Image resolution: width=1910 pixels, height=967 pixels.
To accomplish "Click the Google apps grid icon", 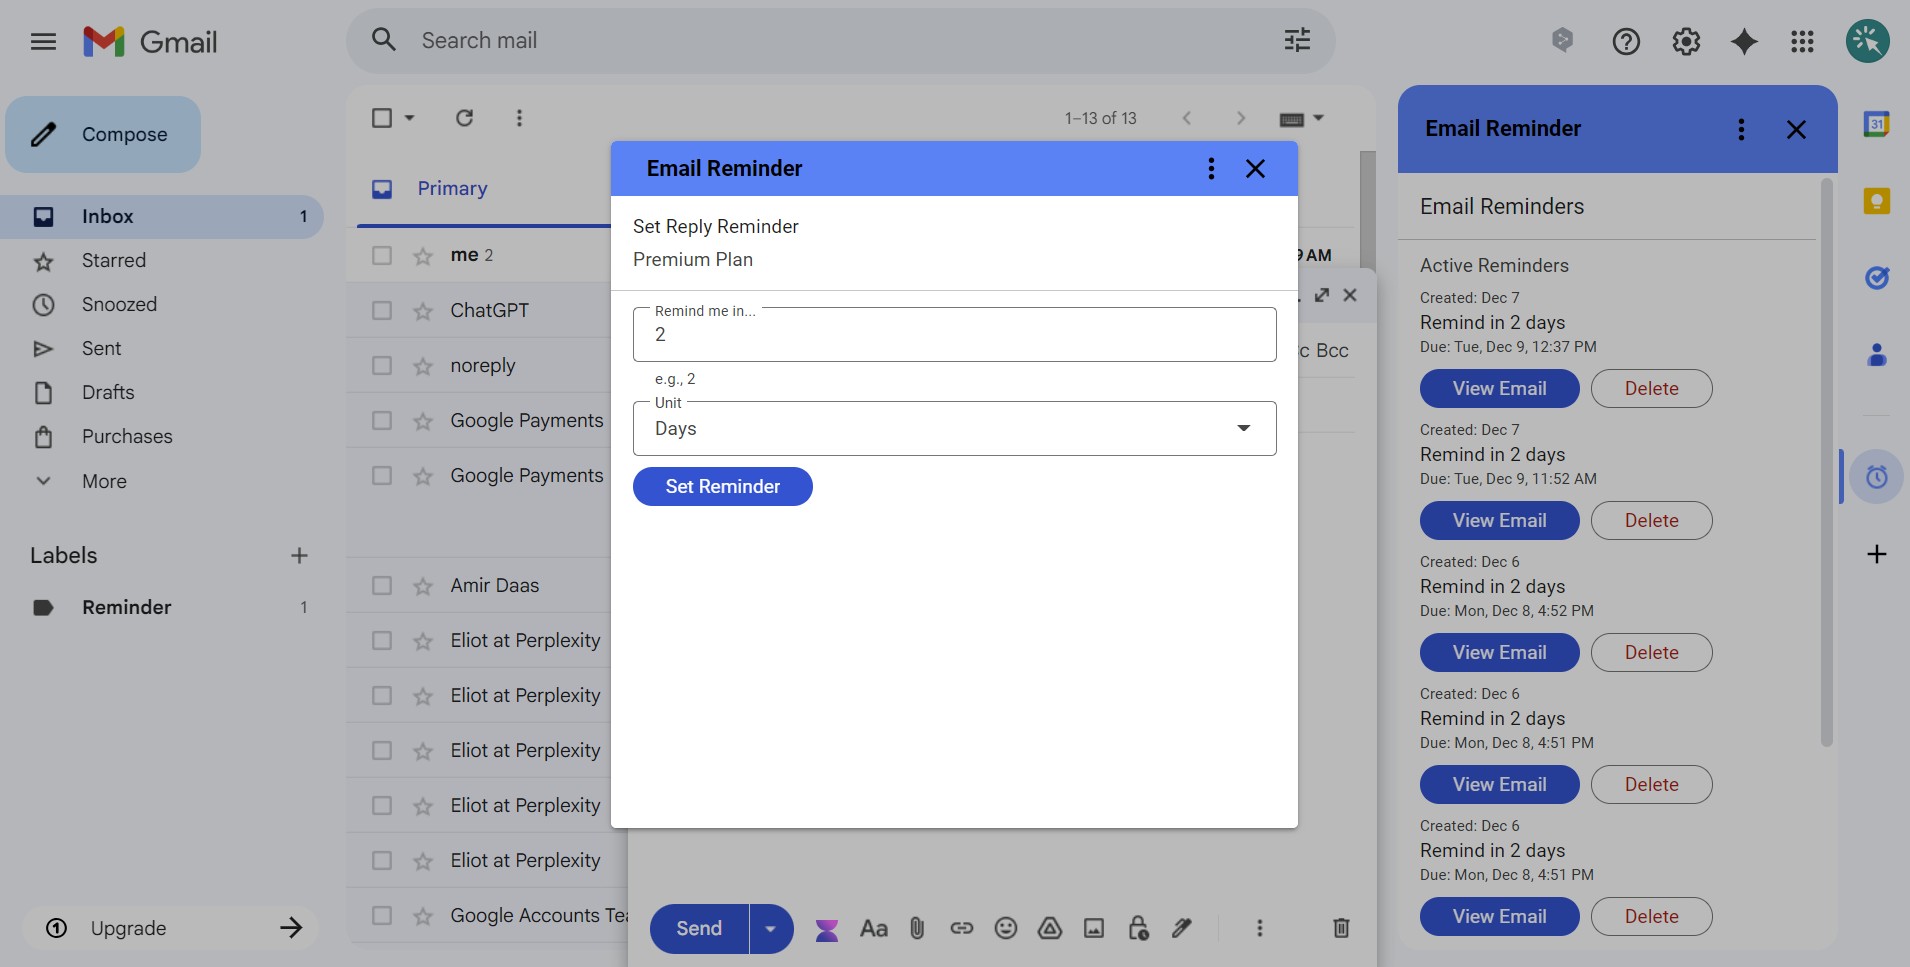I will [1802, 41].
